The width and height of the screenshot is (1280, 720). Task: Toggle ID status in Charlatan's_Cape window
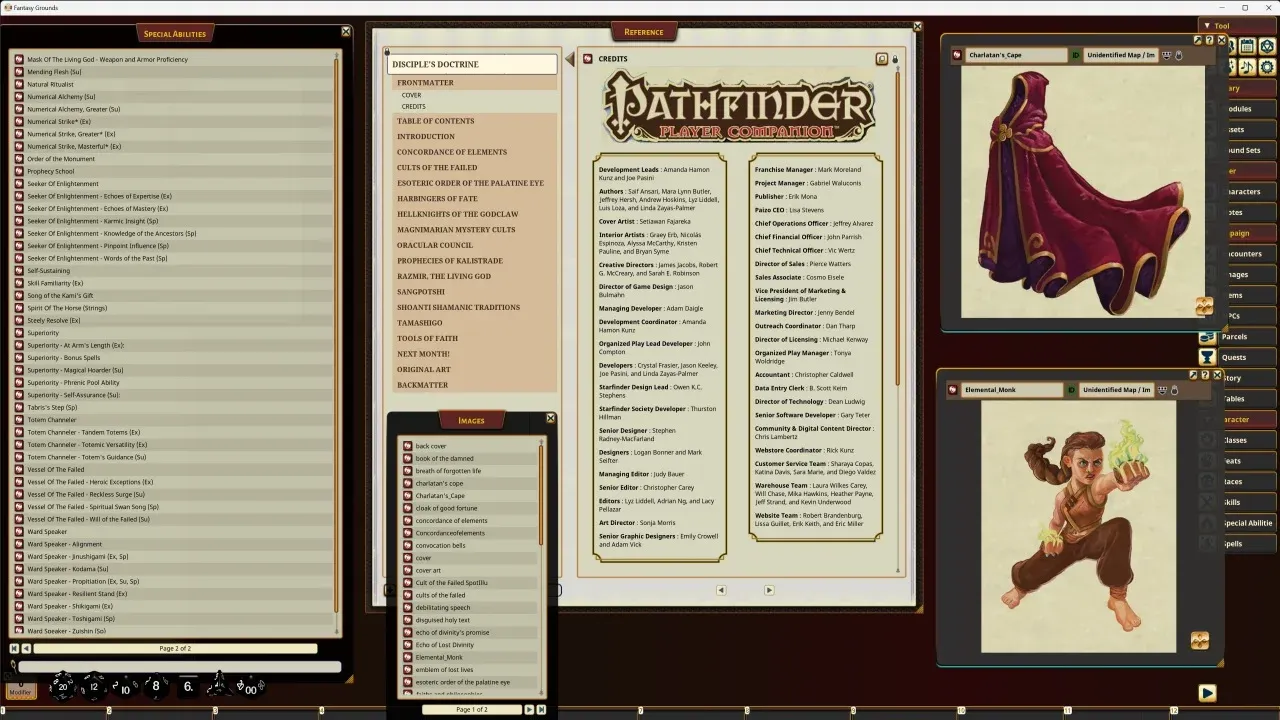pyautogui.click(x=1076, y=55)
